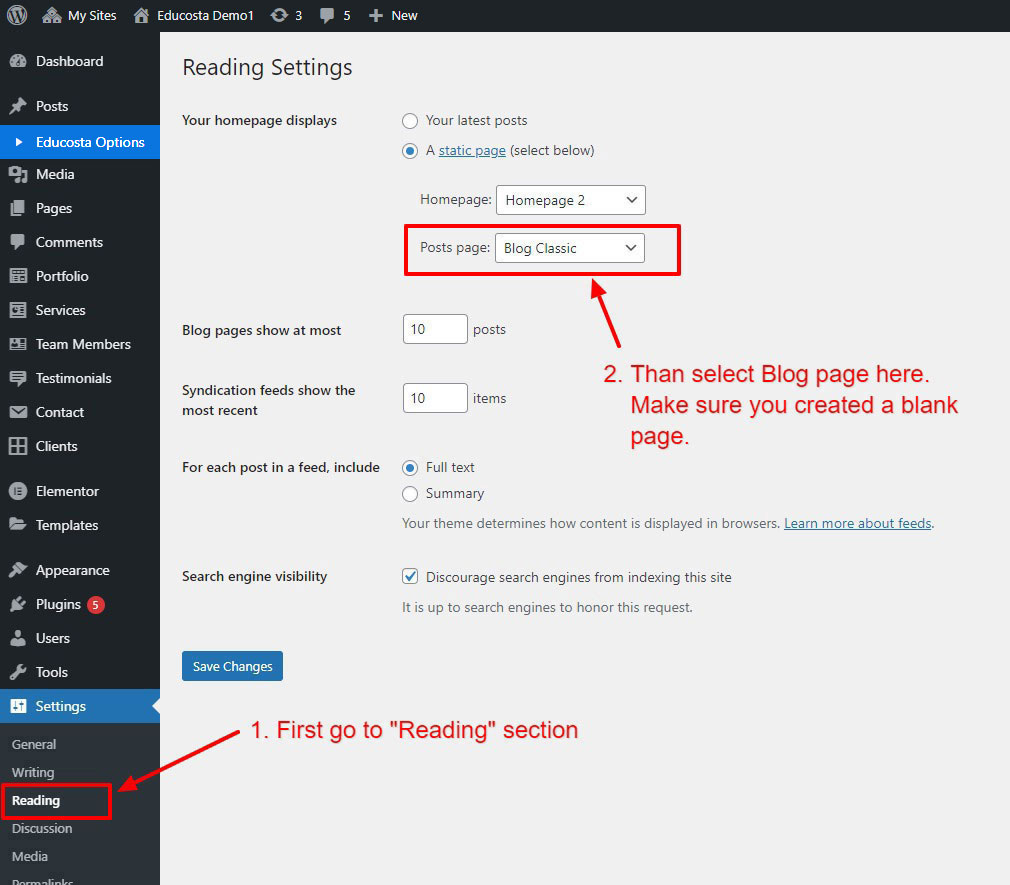Expand the Educosta Options menu
Viewport: 1010px width, 885px height.
(90, 142)
